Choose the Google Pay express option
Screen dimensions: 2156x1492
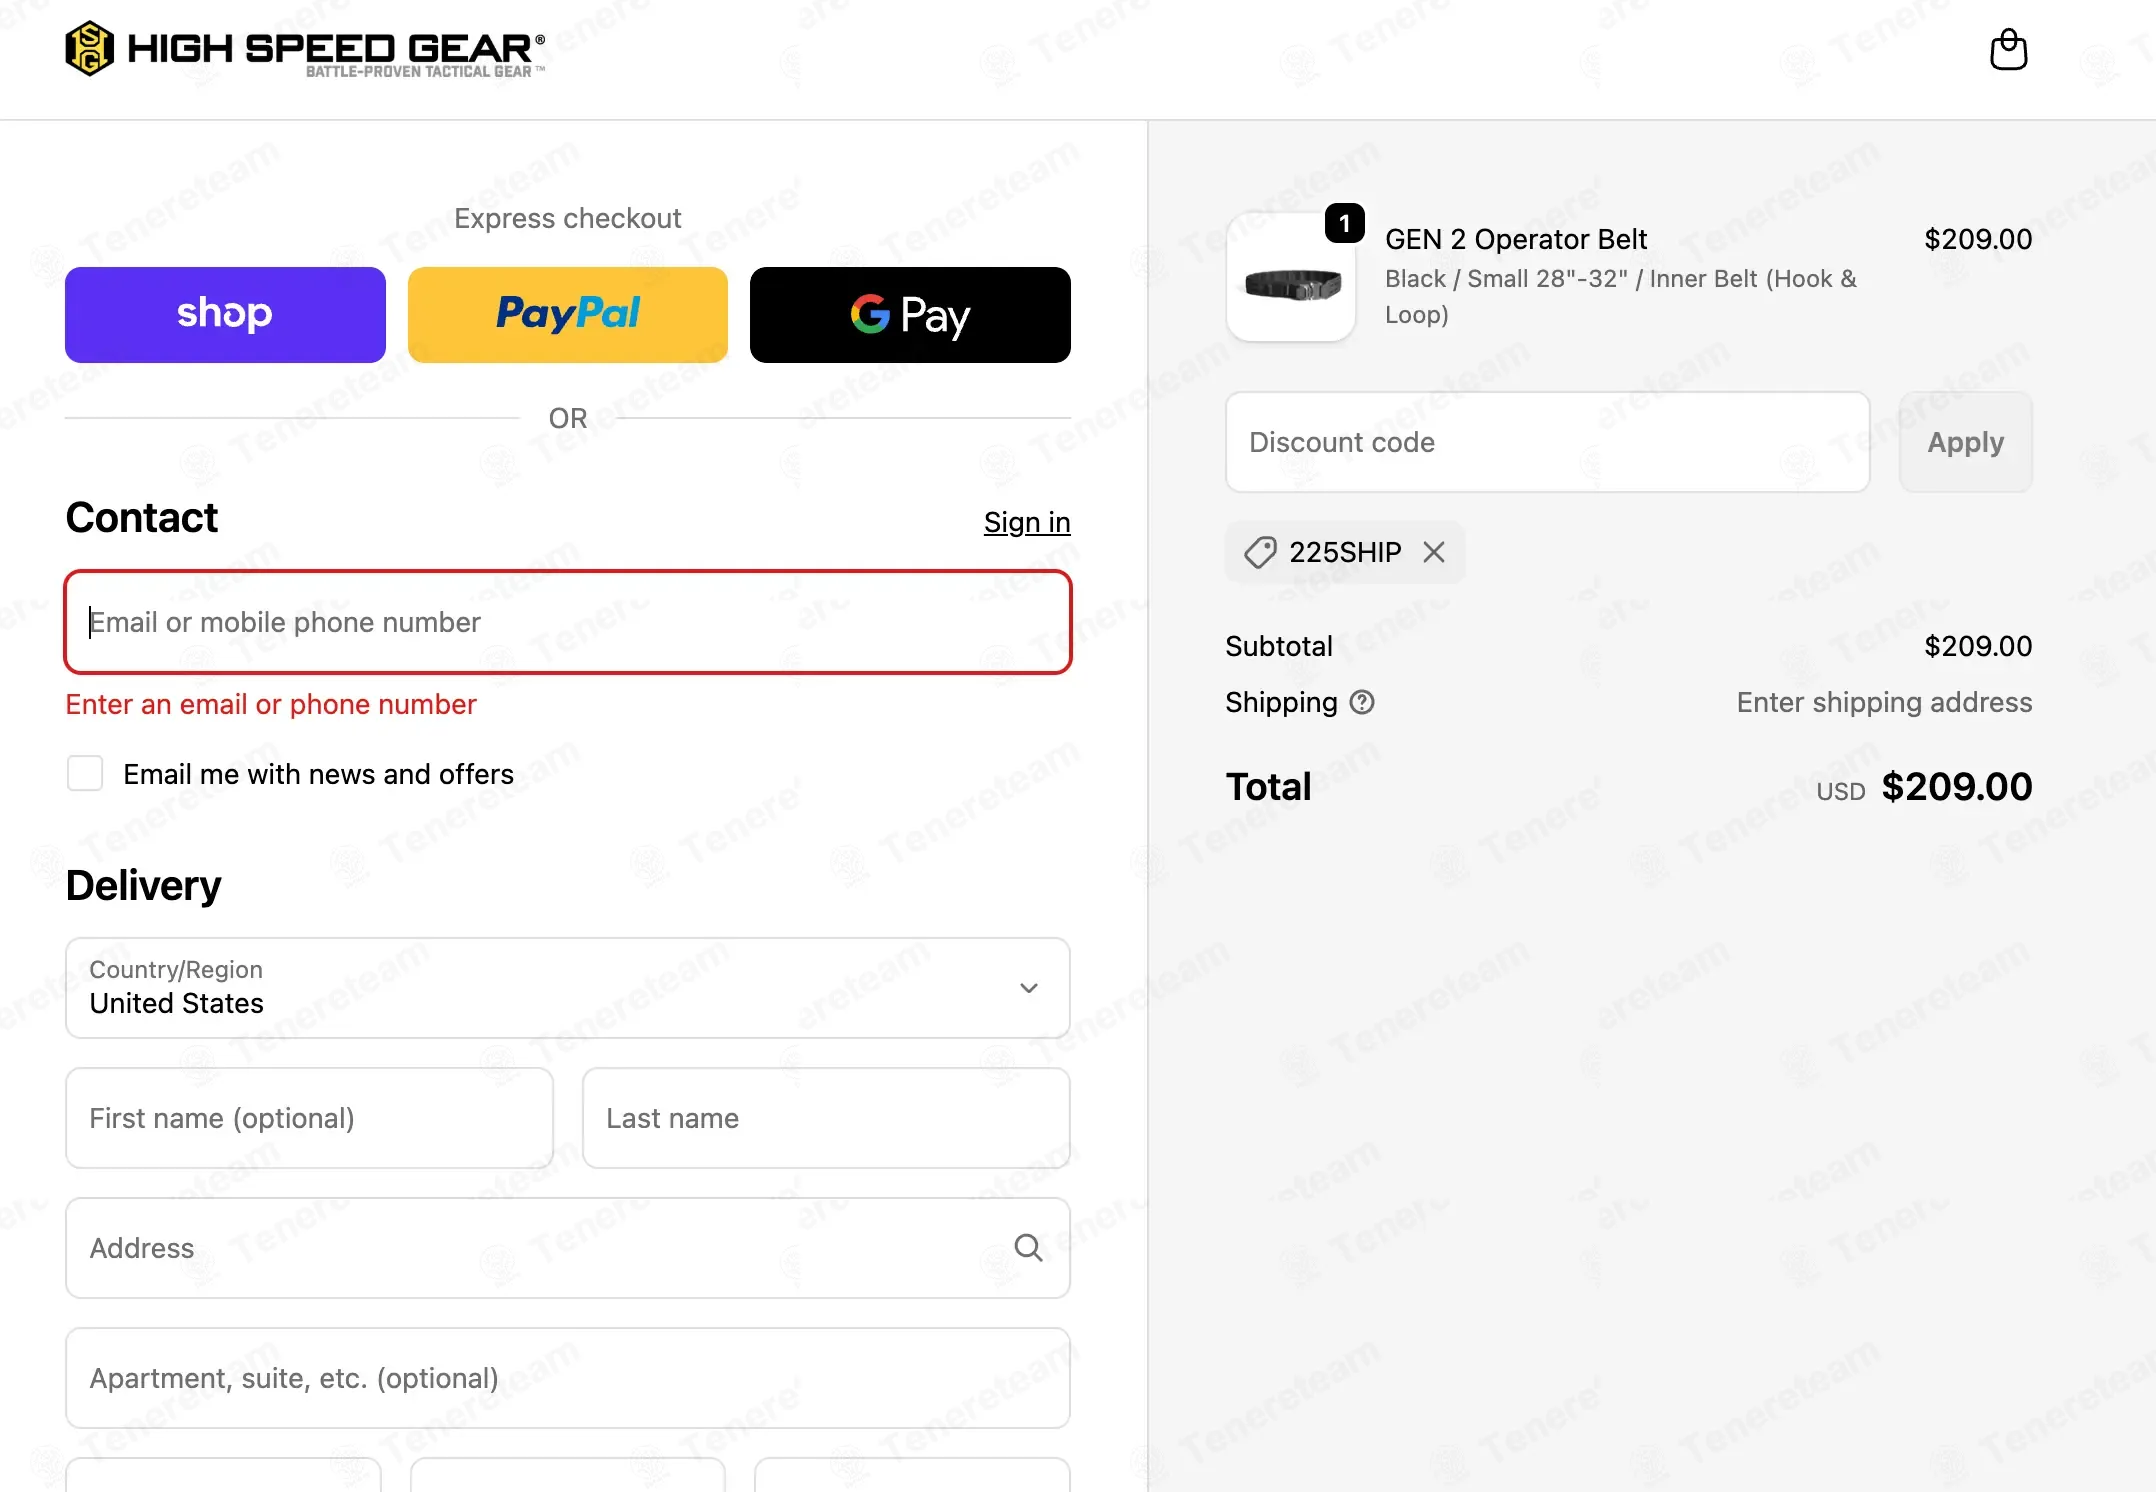coord(909,314)
